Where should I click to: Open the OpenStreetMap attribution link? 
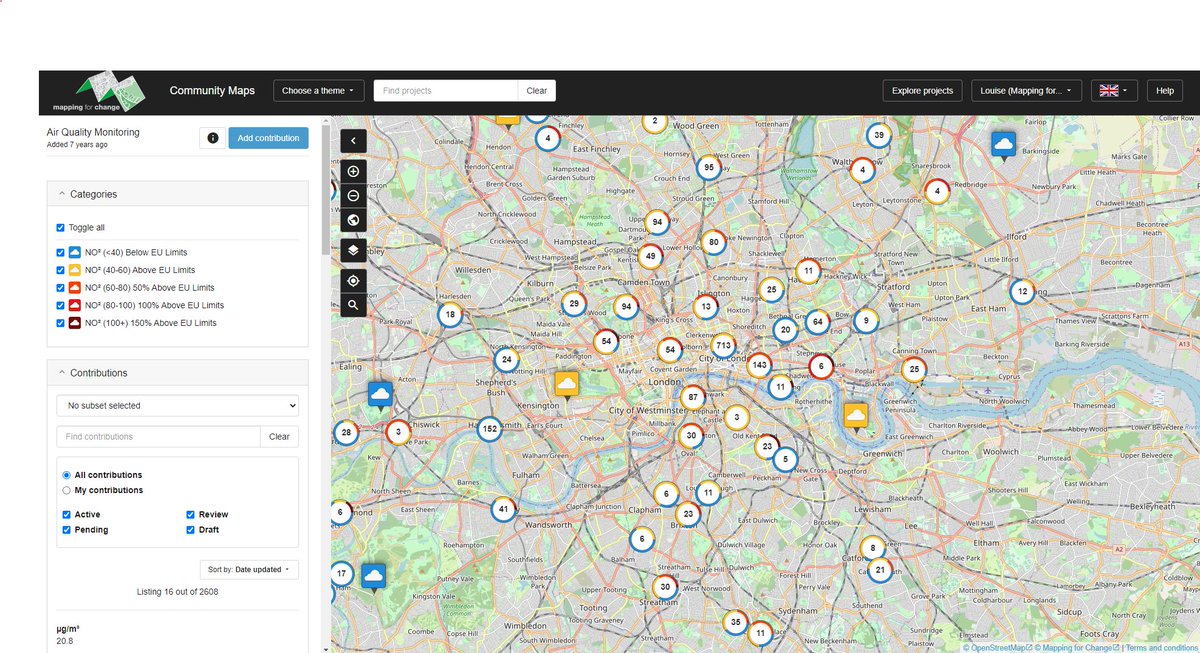pos(995,648)
